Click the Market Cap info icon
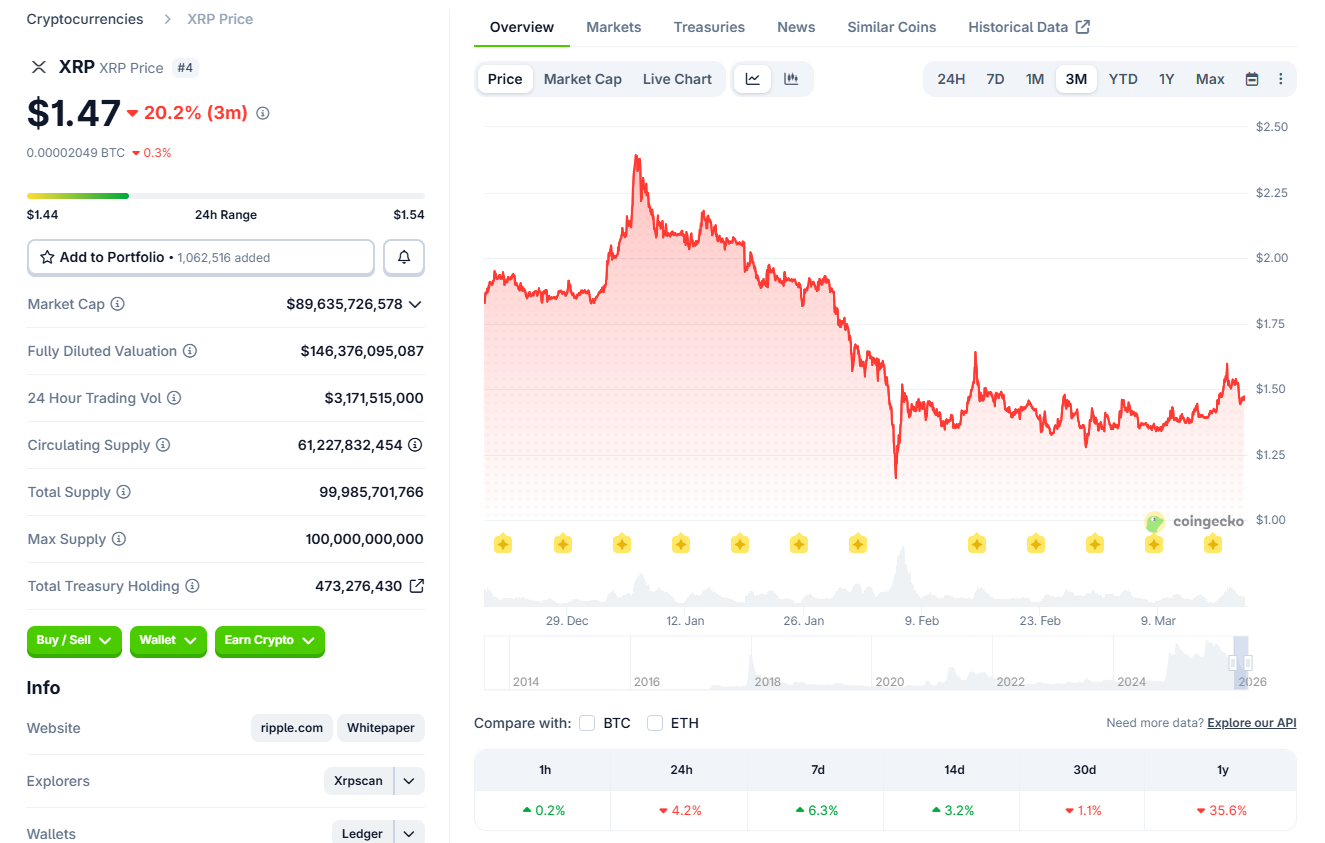 point(117,304)
